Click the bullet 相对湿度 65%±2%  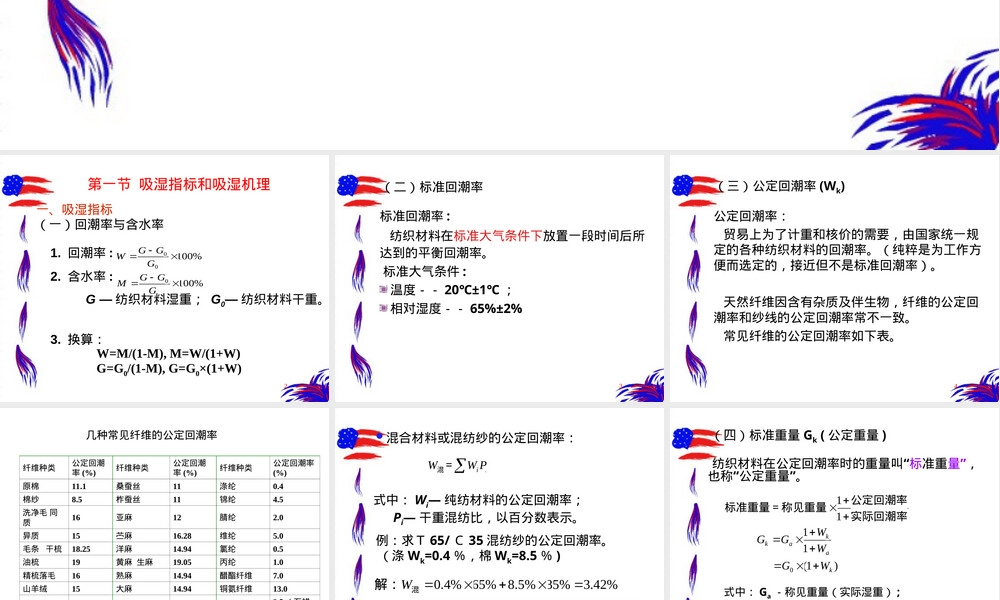(451, 309)
